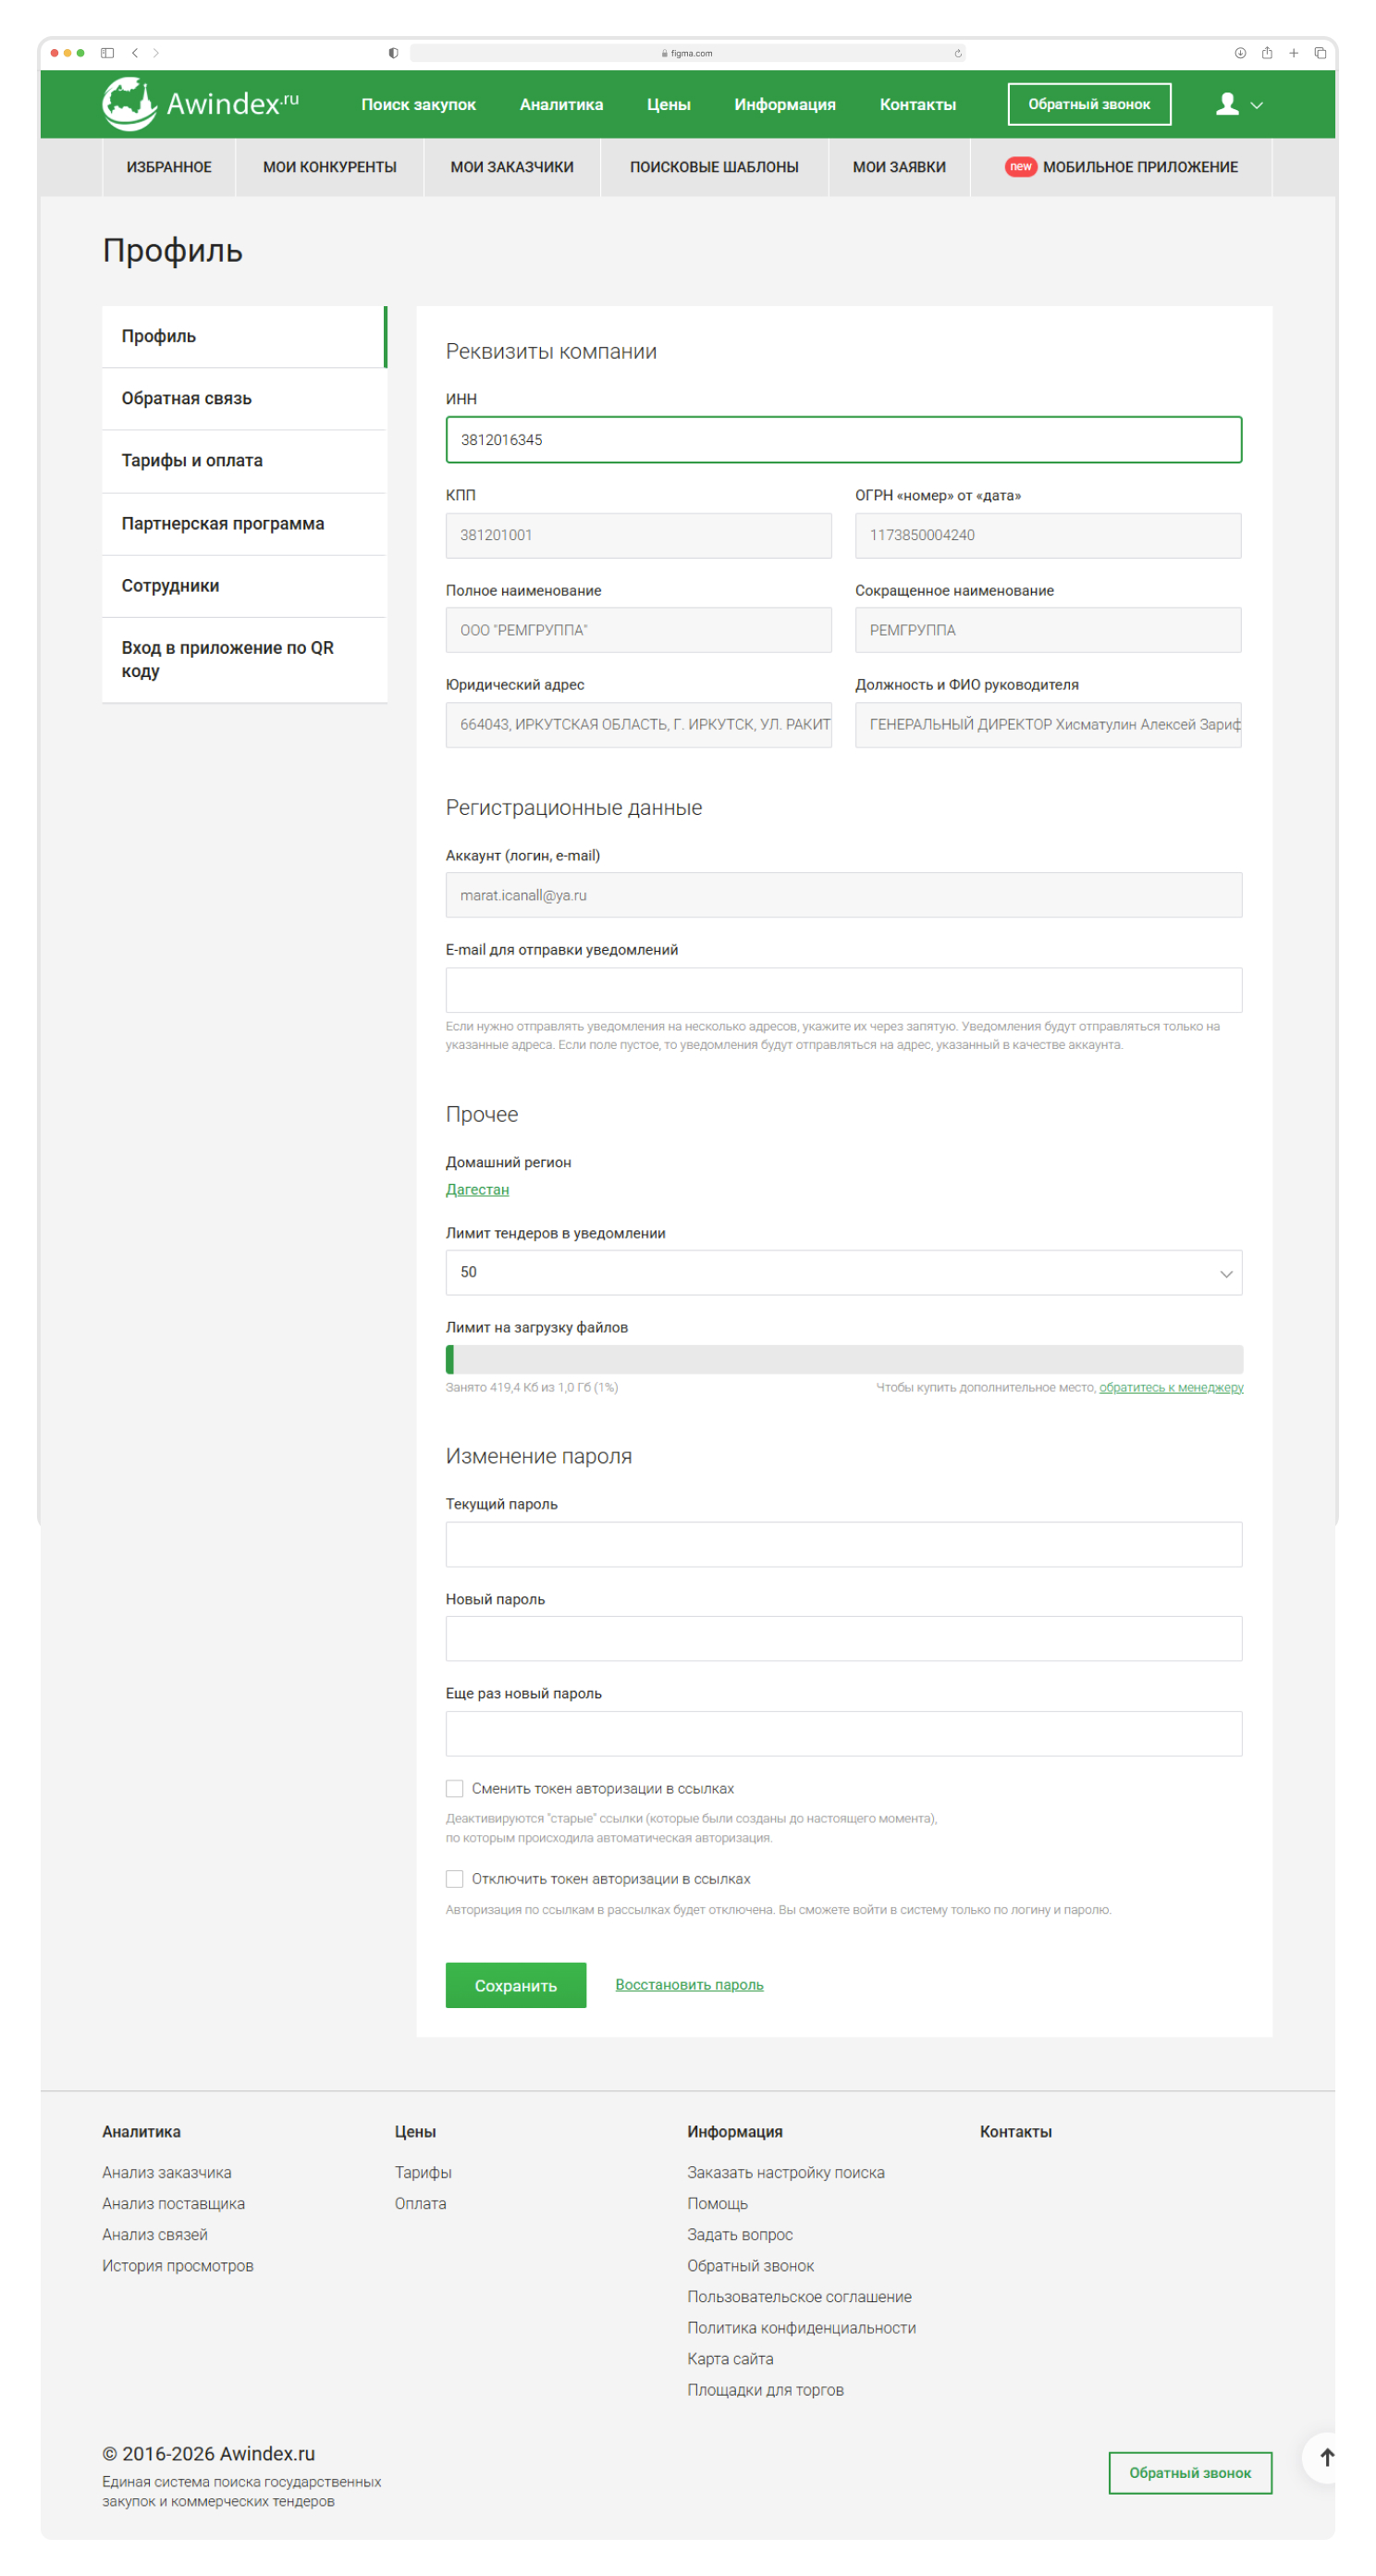Expand the chevron next to the user icon
The height and width of the screenshot is (2576, 1376).
click(1257, 105)
